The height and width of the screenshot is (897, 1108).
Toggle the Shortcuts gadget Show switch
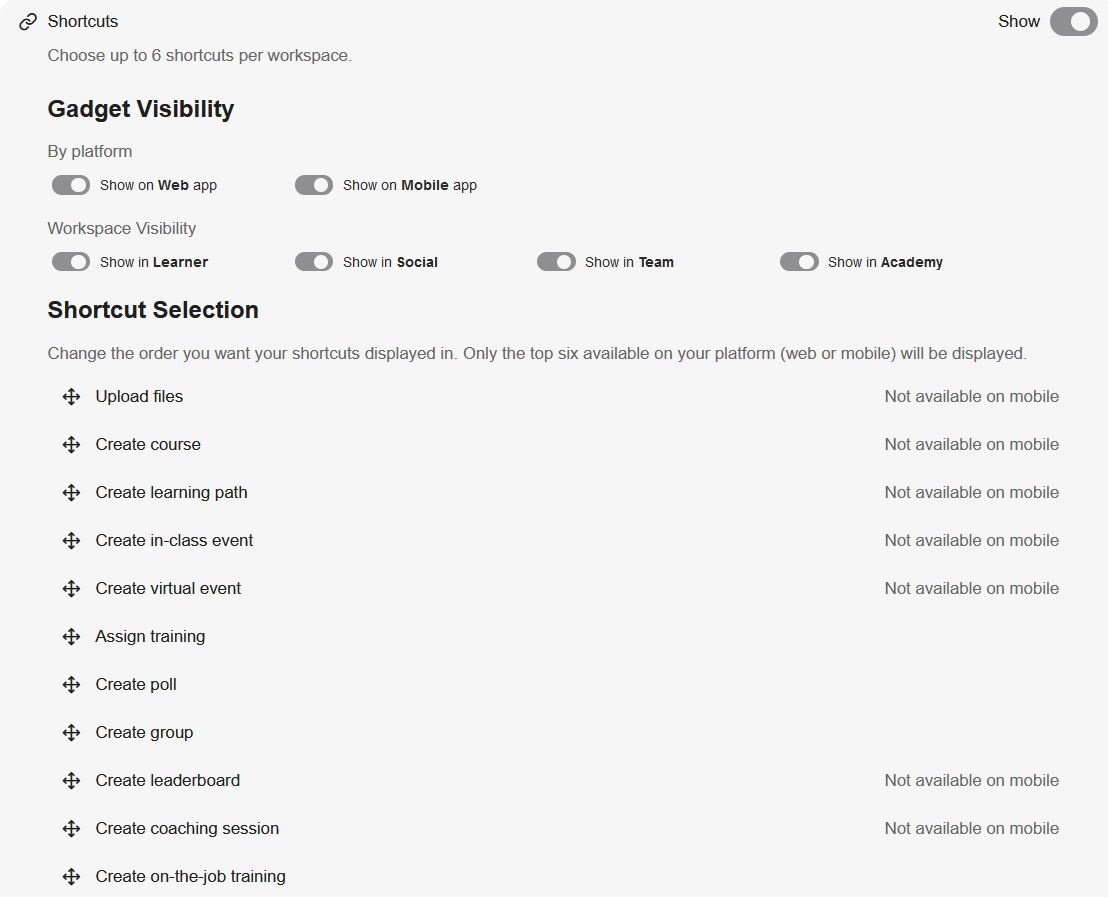click(x=1073, y=22)
